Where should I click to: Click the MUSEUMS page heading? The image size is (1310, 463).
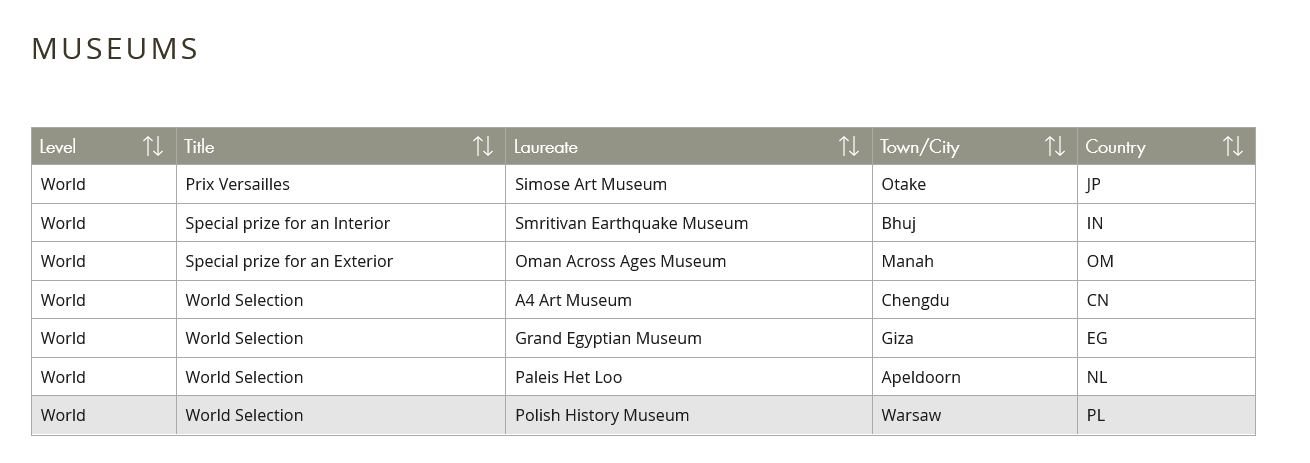tap(115, 48)
